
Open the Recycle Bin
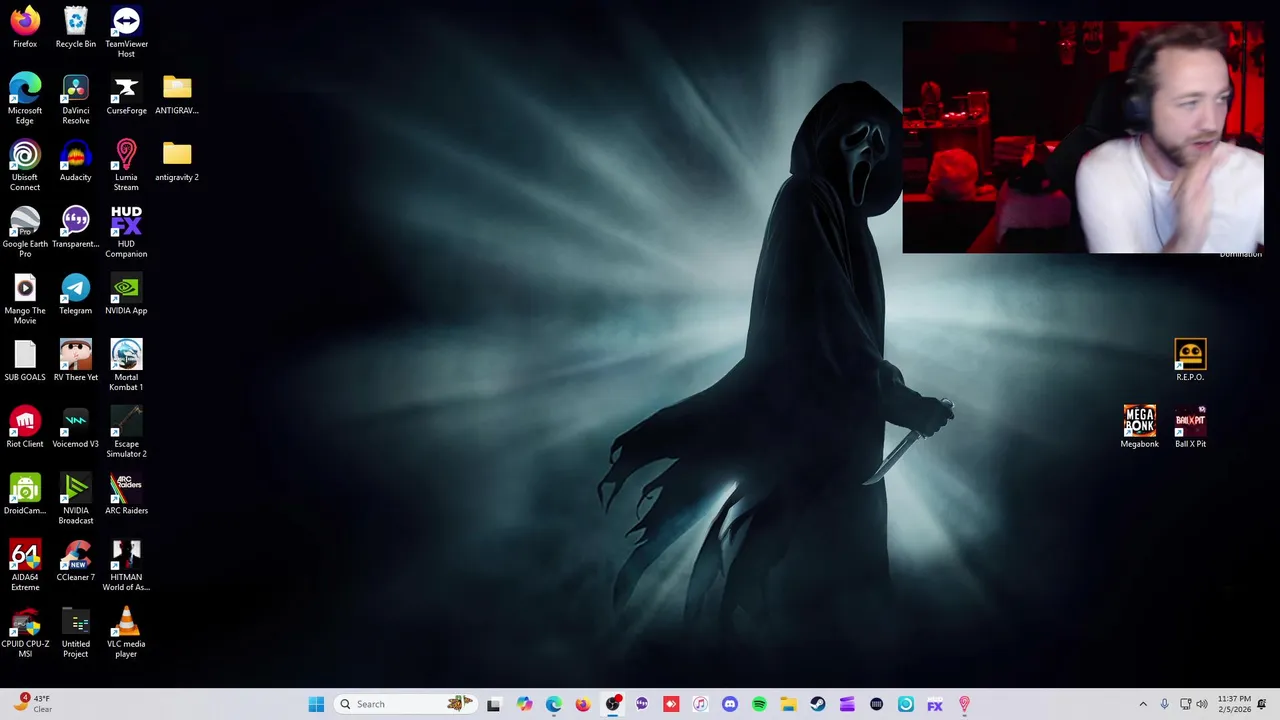click(x=76, y=27)
